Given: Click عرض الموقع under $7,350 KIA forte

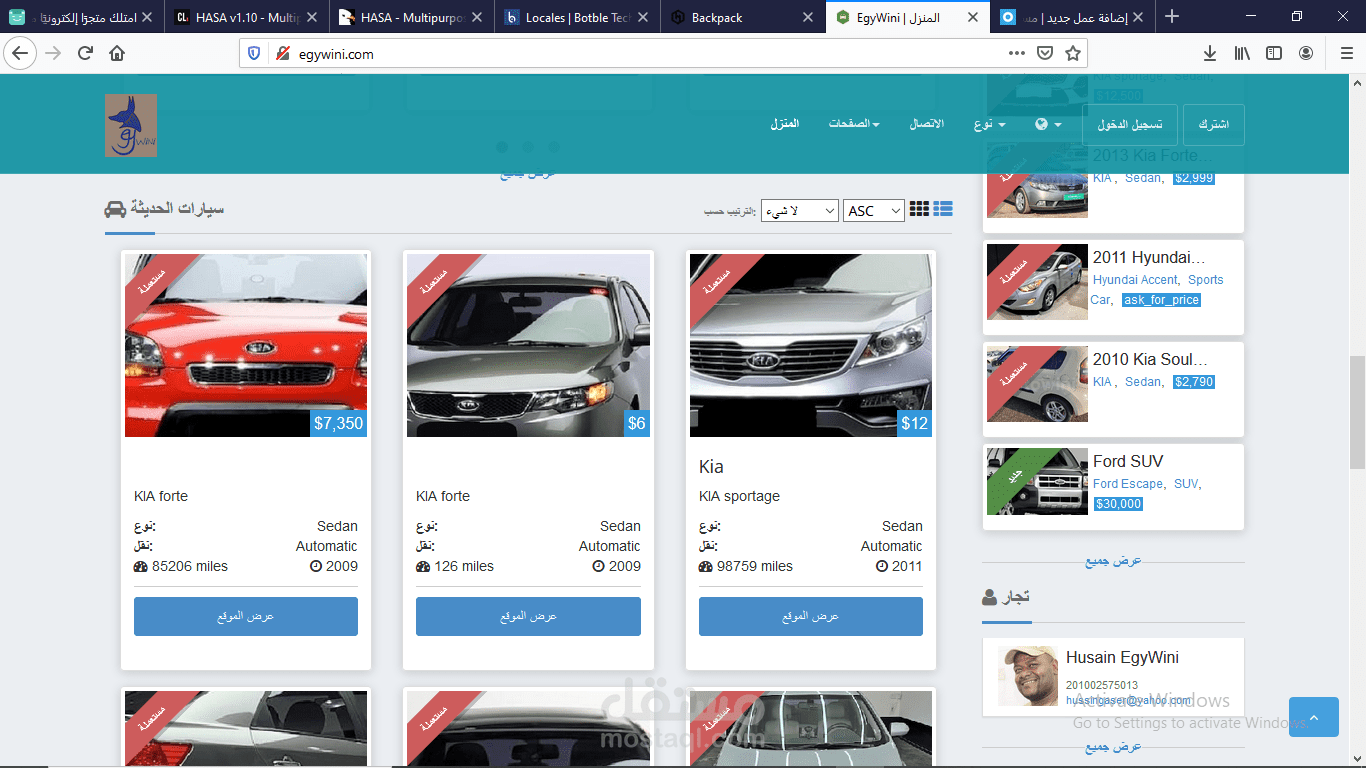Looking at the screenshot, I should coord(246,616).
